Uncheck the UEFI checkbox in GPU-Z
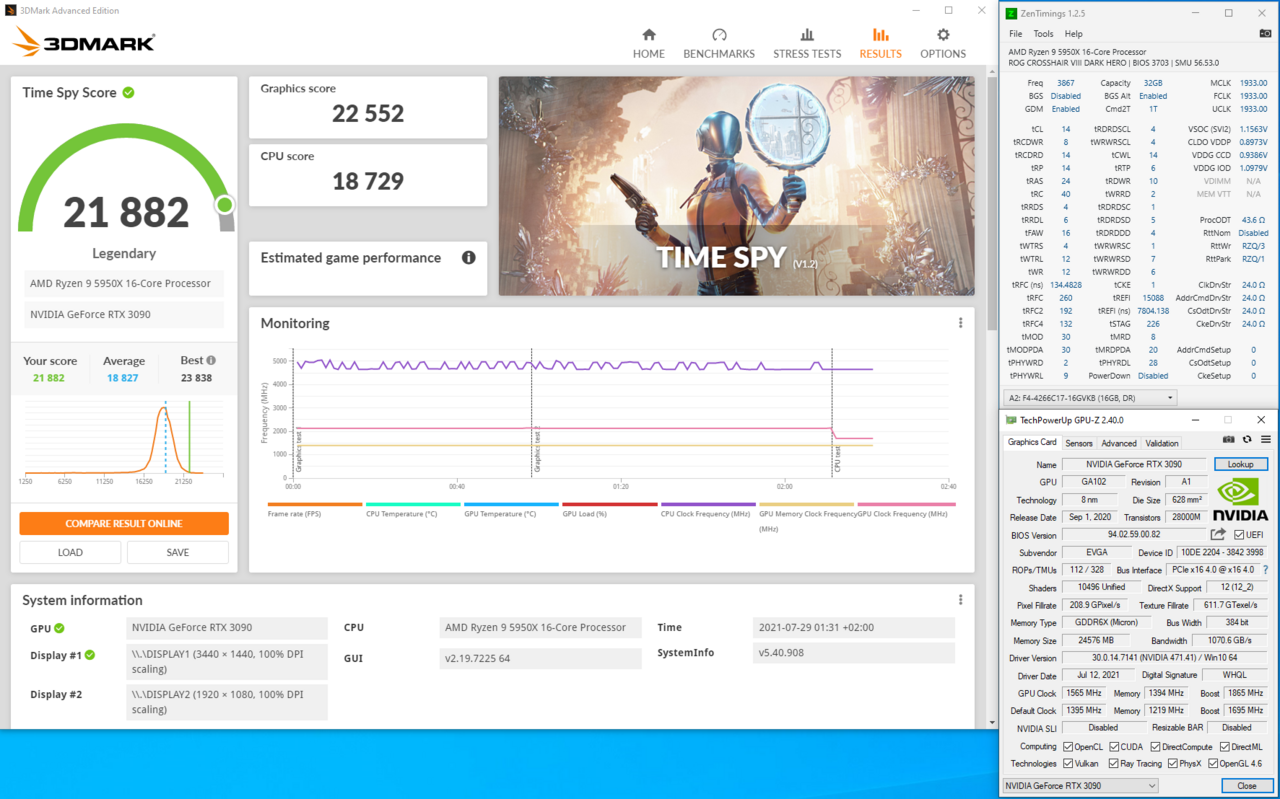 1237,534
